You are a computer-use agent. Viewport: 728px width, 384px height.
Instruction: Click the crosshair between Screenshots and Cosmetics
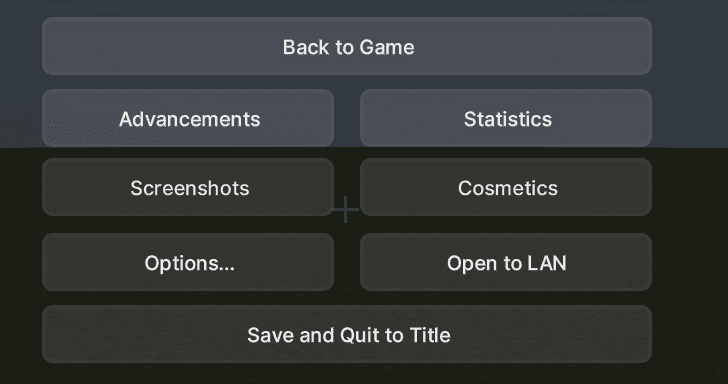point(345,209)
